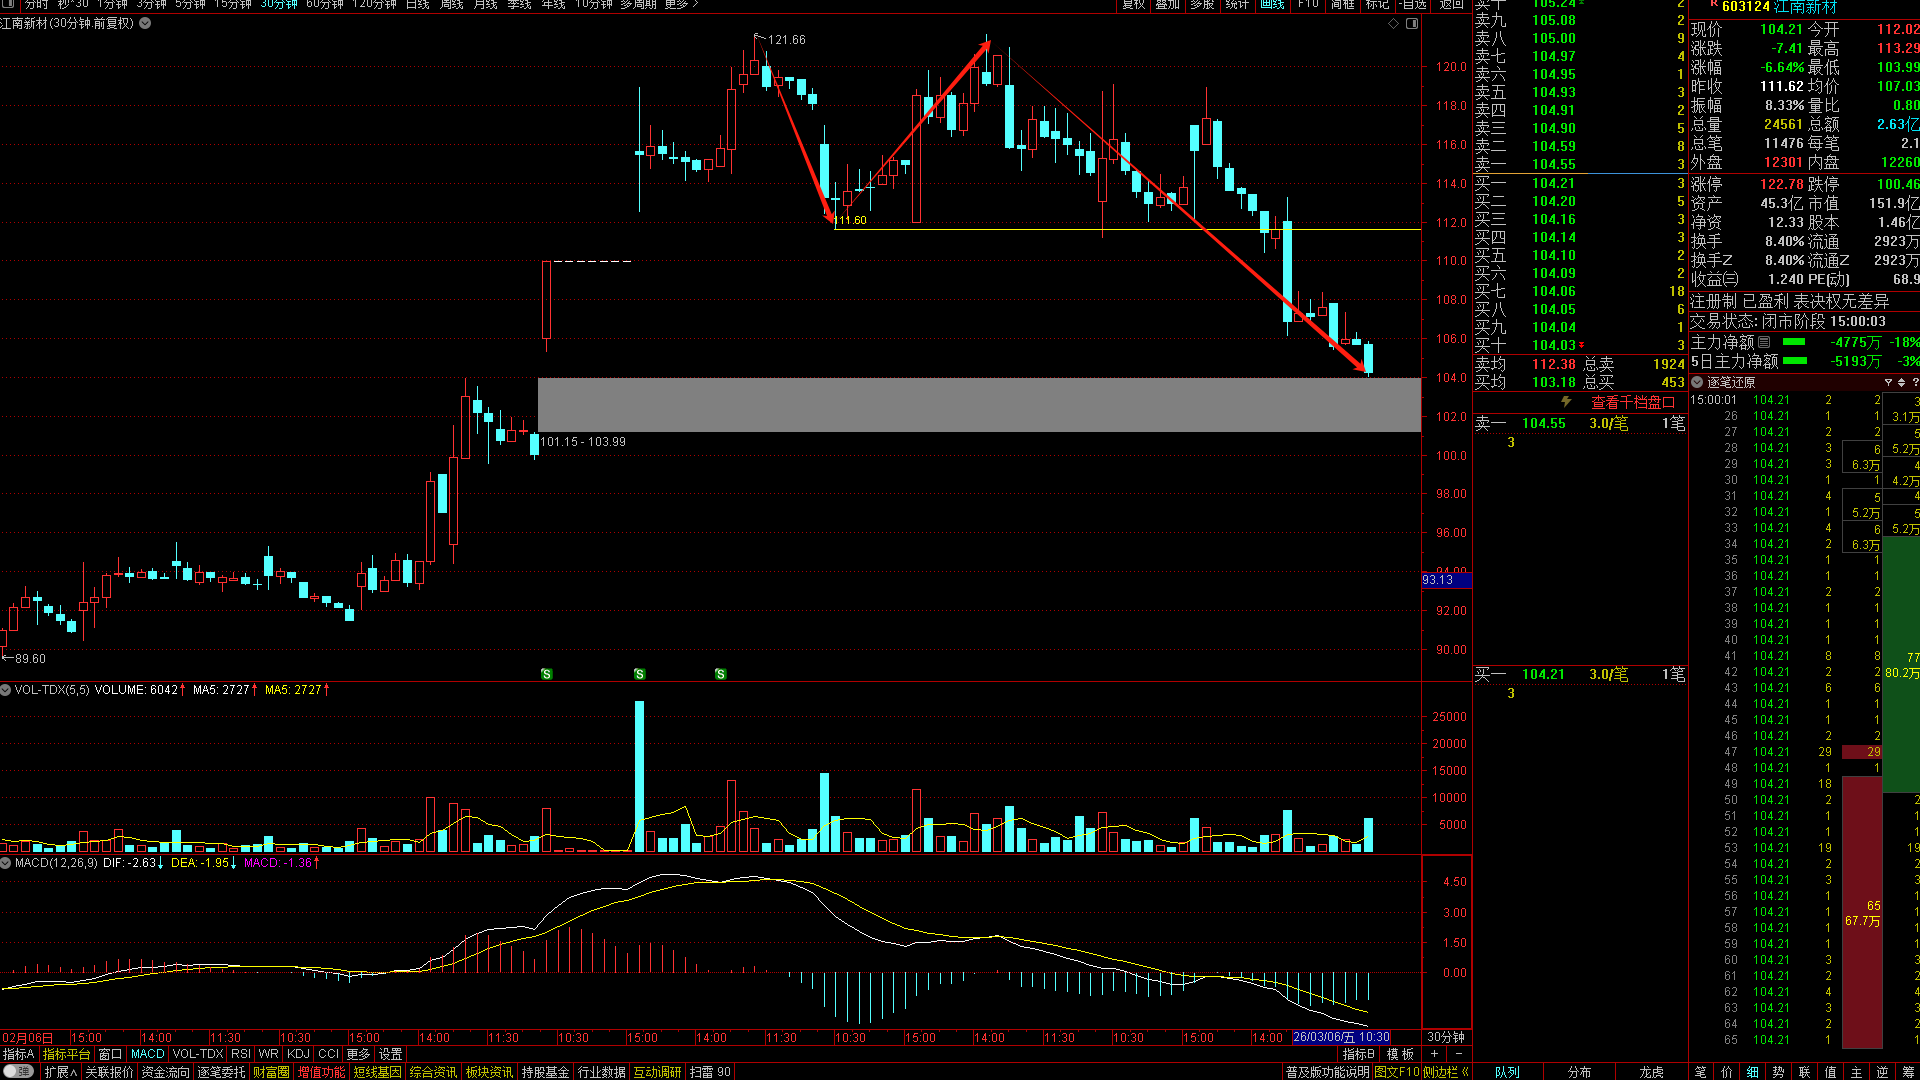
Task: Open the dropdown arrow next to 江南新材 chart title
Action: point(145,23)
